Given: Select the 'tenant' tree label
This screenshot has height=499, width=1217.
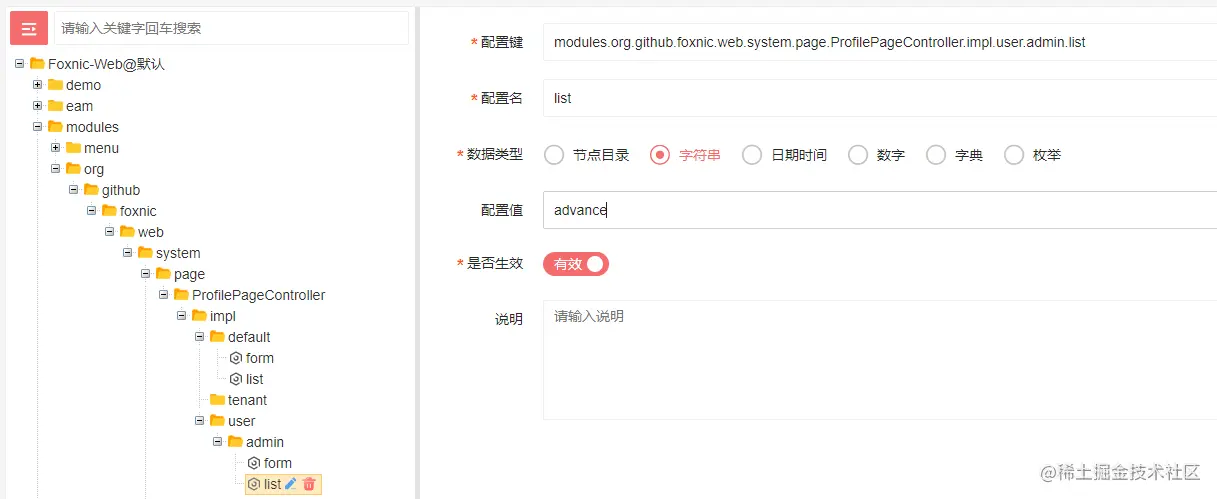Looking at the screenshot, I should [x=247, y=400].
